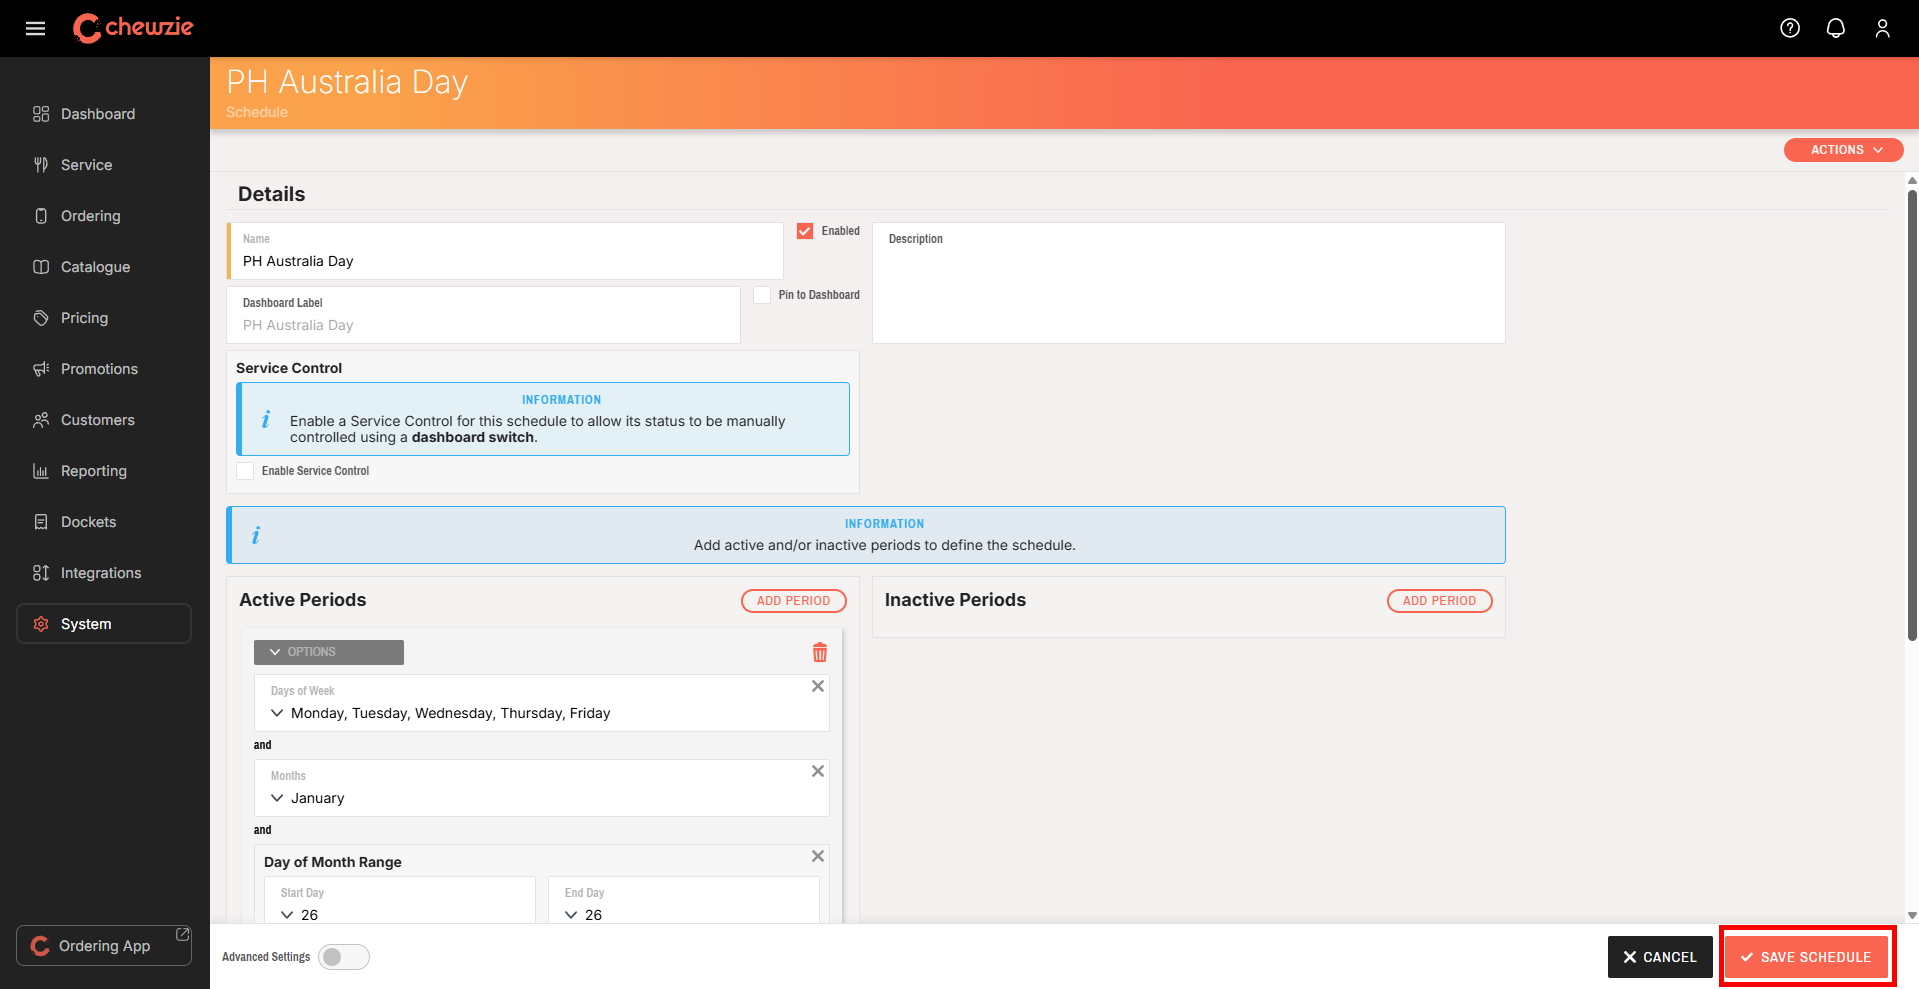Screen dimensions: 1919x989
Task: Delete the active period with trash icon
Action: [x=820, y=652]
